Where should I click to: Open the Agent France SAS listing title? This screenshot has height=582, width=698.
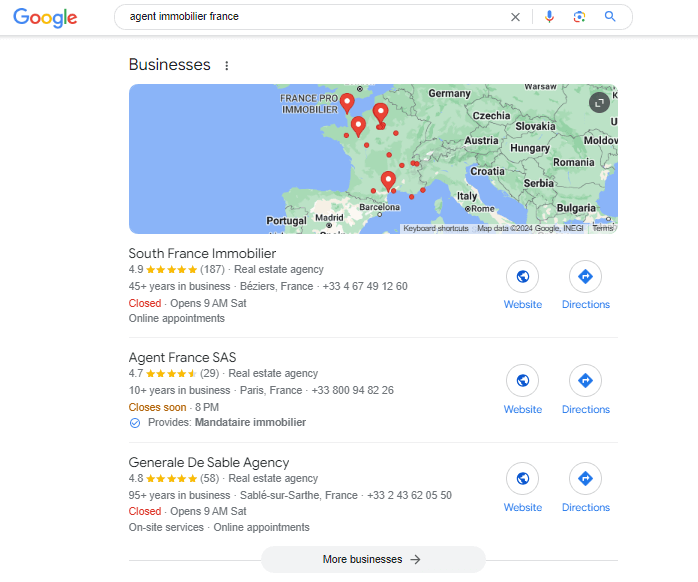182,357
